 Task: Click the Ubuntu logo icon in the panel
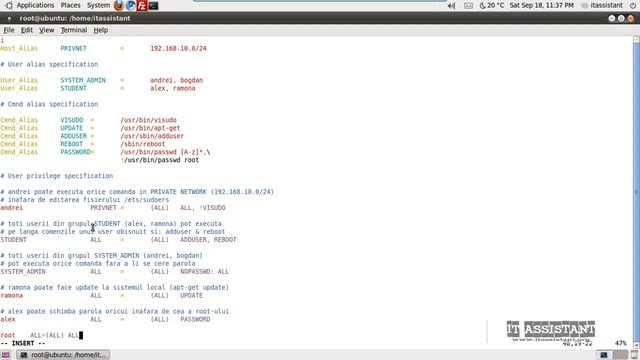click(x=9, y=5)
